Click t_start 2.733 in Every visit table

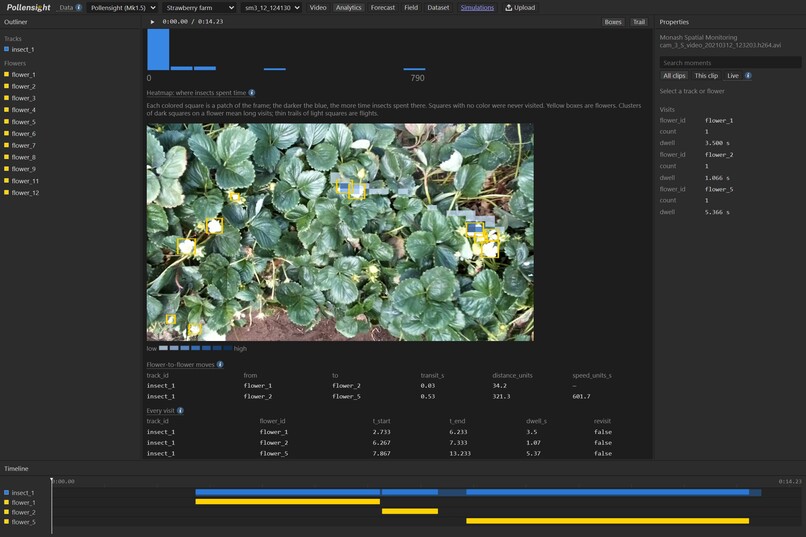(381, 432)
